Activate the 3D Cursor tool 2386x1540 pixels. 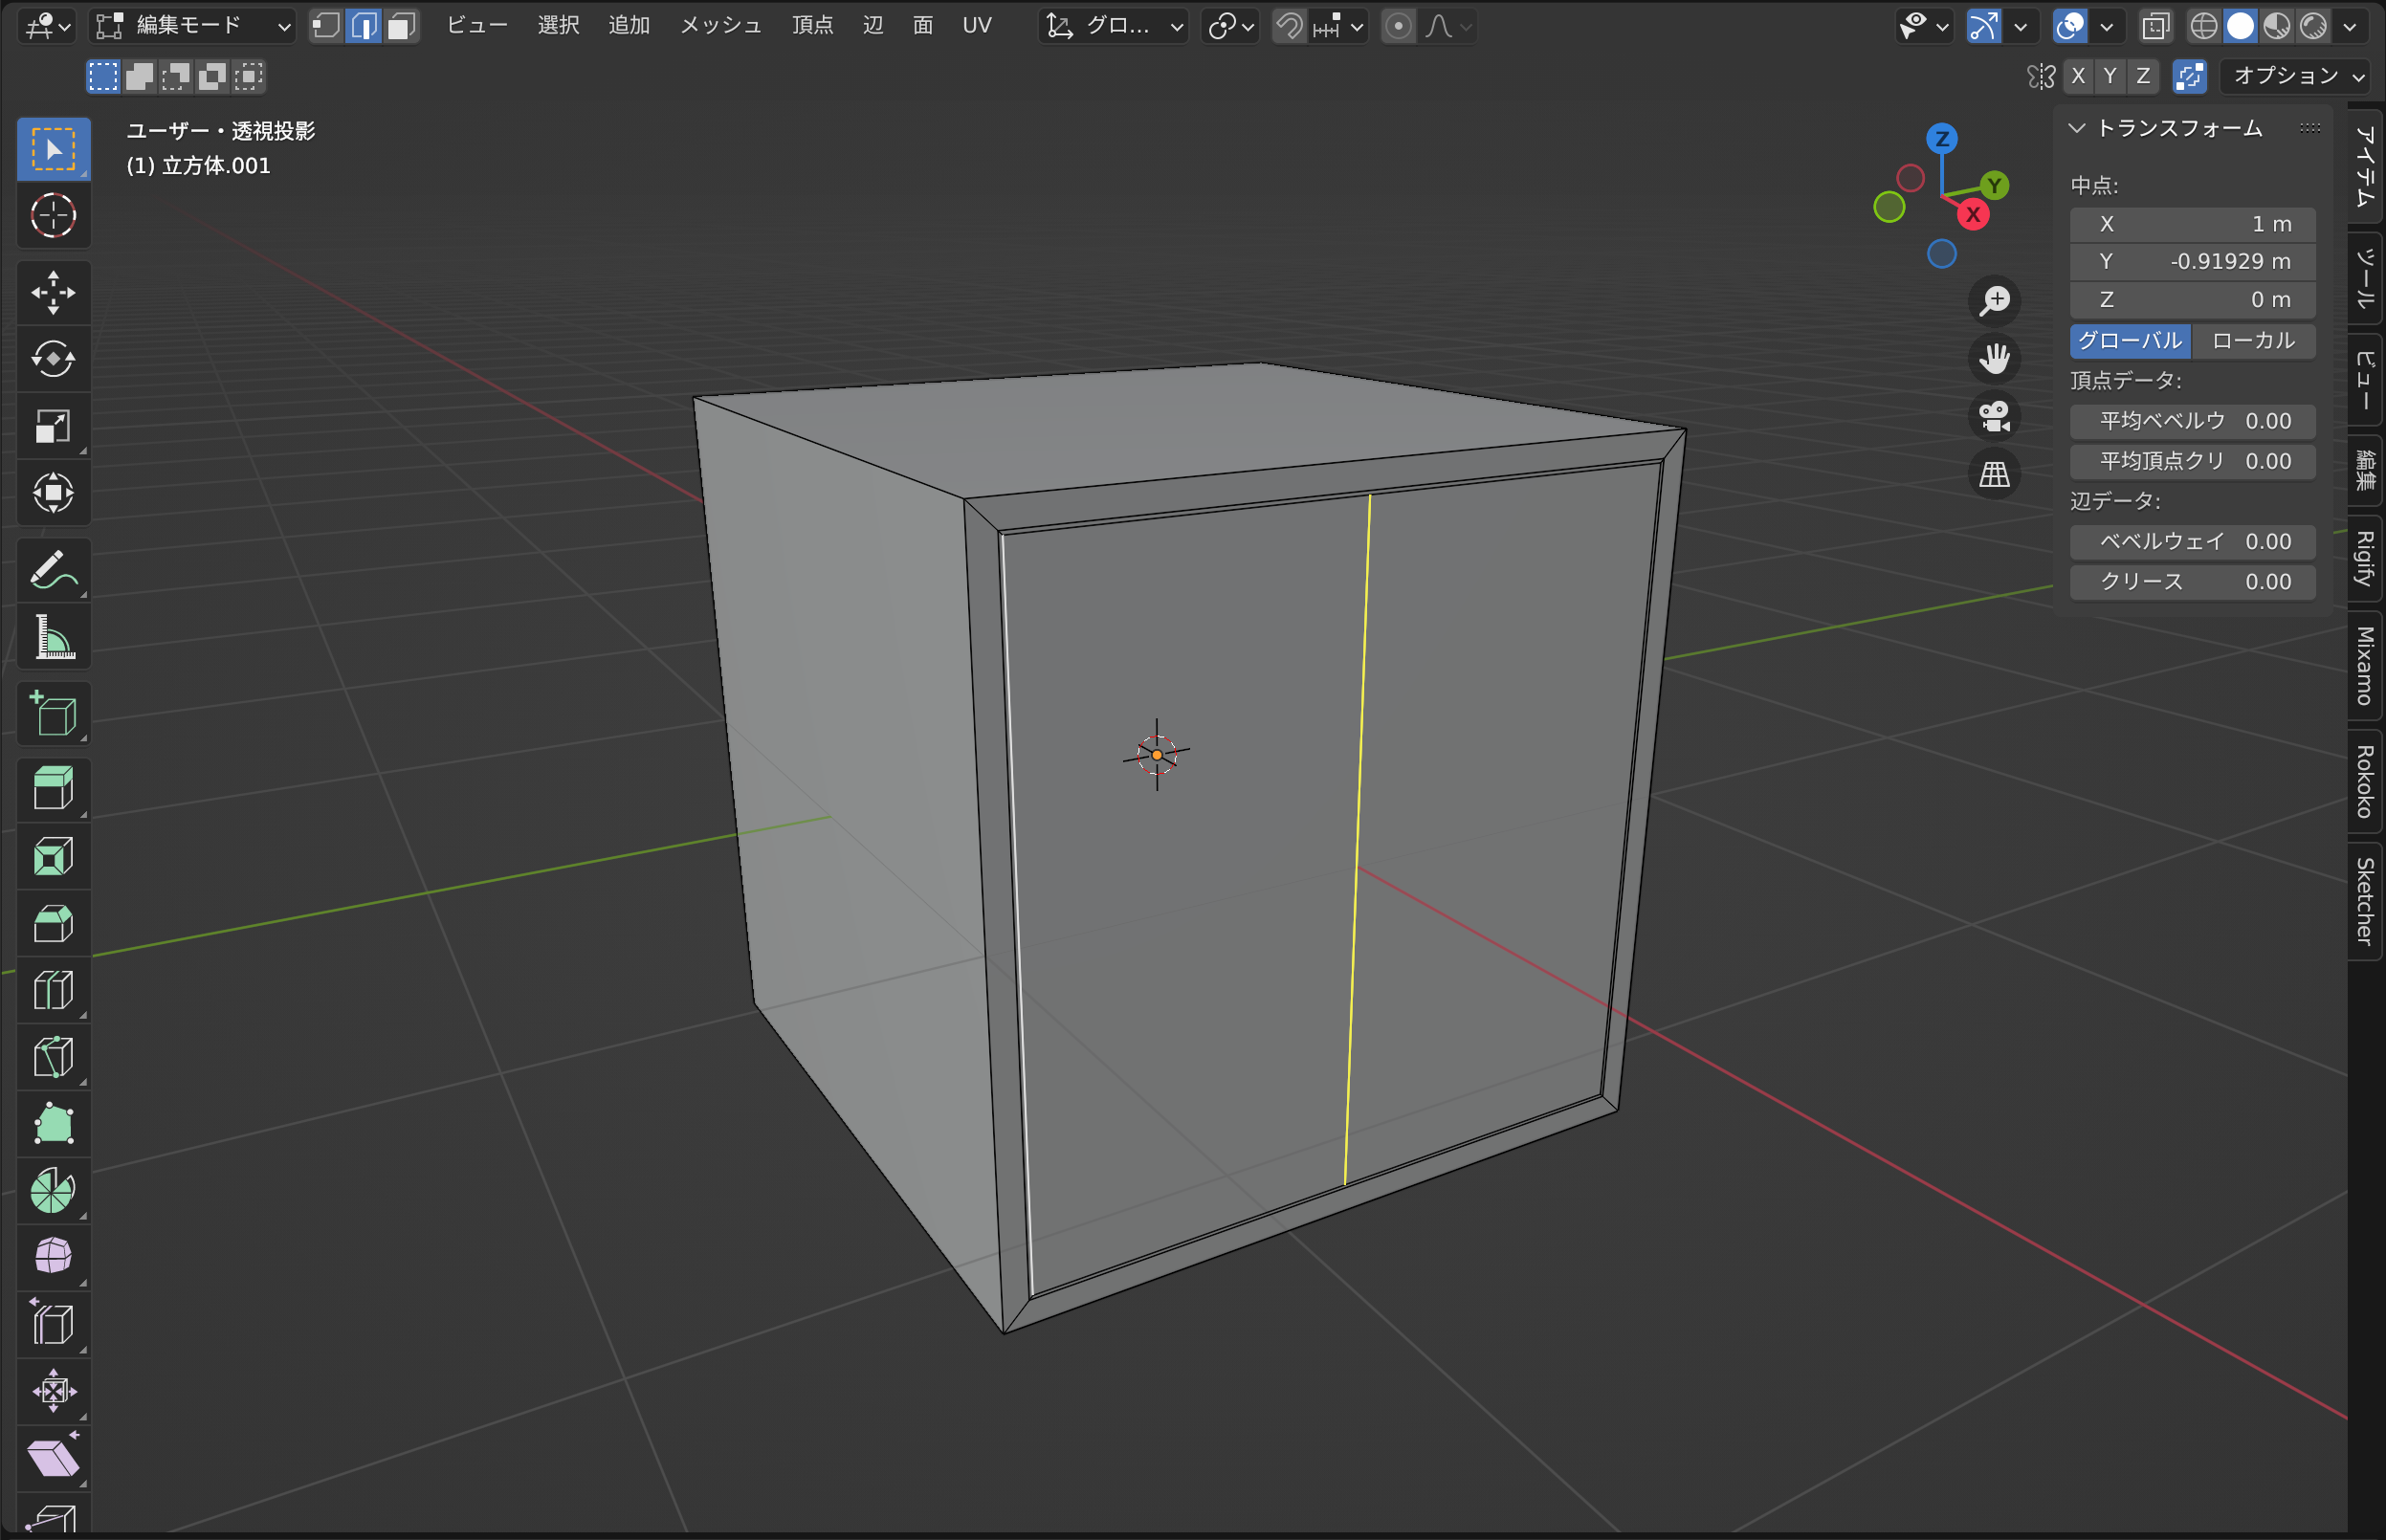click(x=53, y=215)
